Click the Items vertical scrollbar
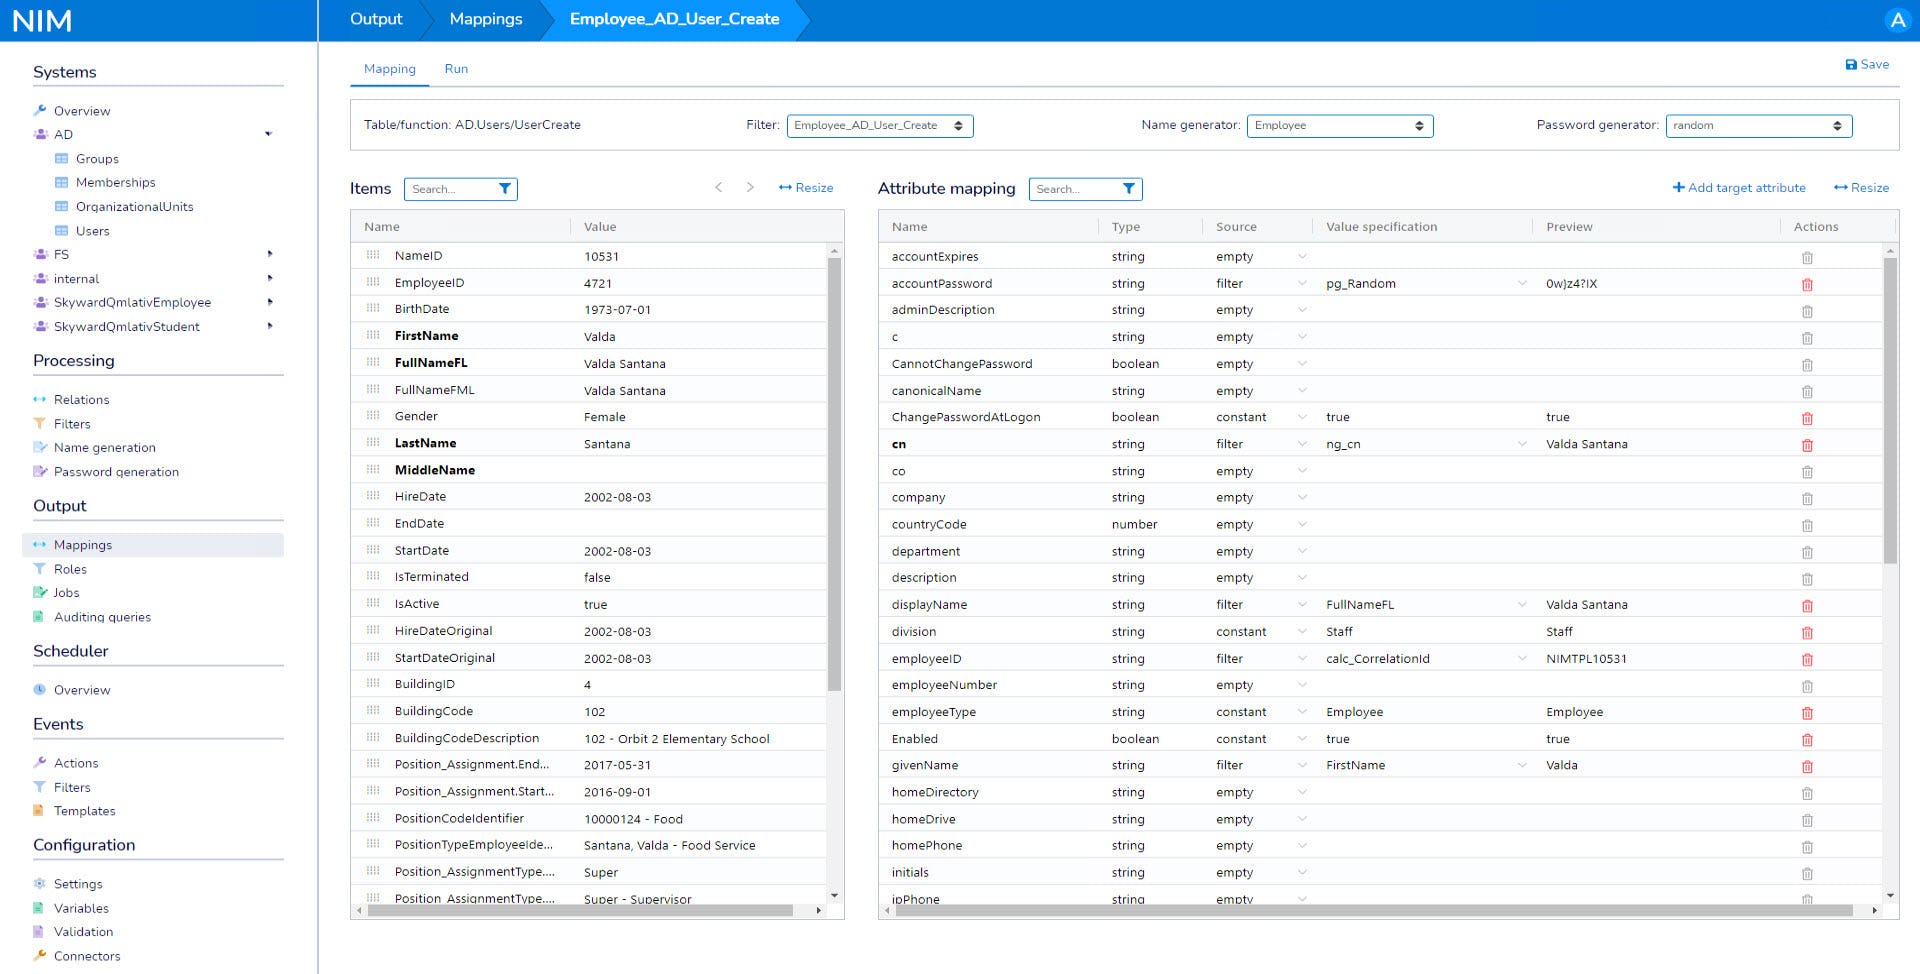 [x=834, y=470]
